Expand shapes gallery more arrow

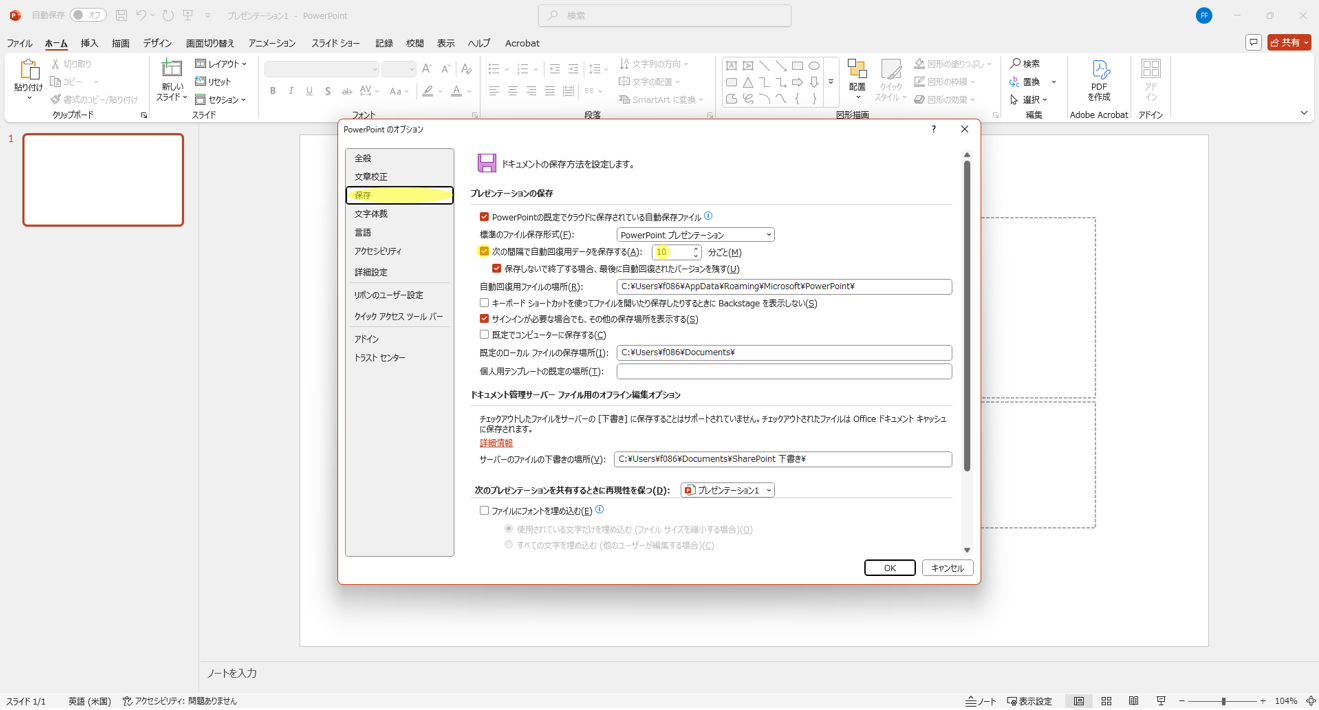[x=831, y=82]
